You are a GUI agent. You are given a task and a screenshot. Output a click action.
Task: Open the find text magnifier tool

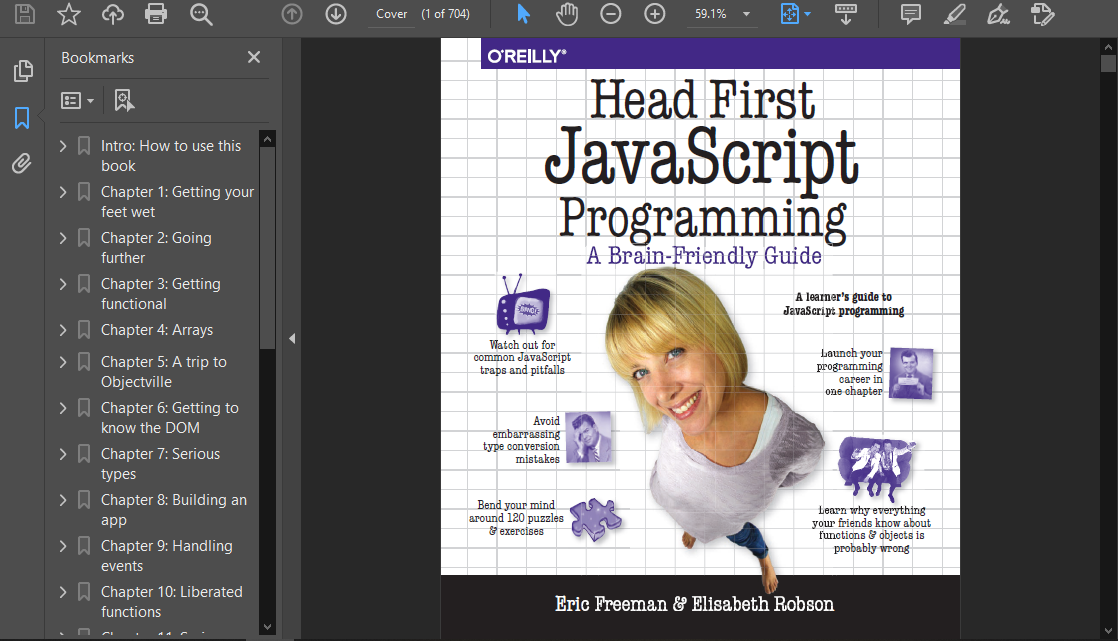[201, 14]
